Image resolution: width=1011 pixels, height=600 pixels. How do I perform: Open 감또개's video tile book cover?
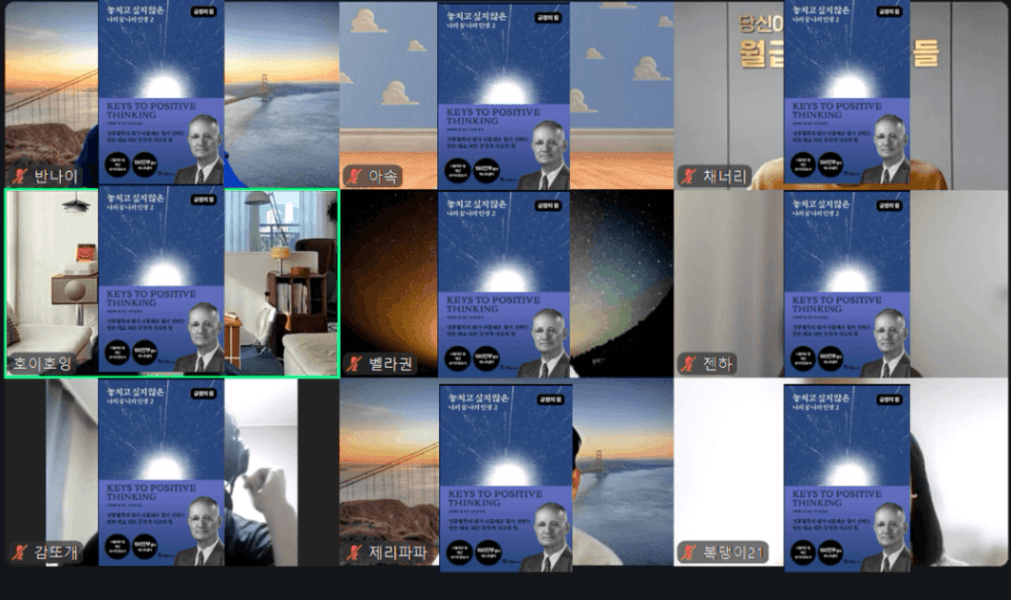click(x=161, y=472)
